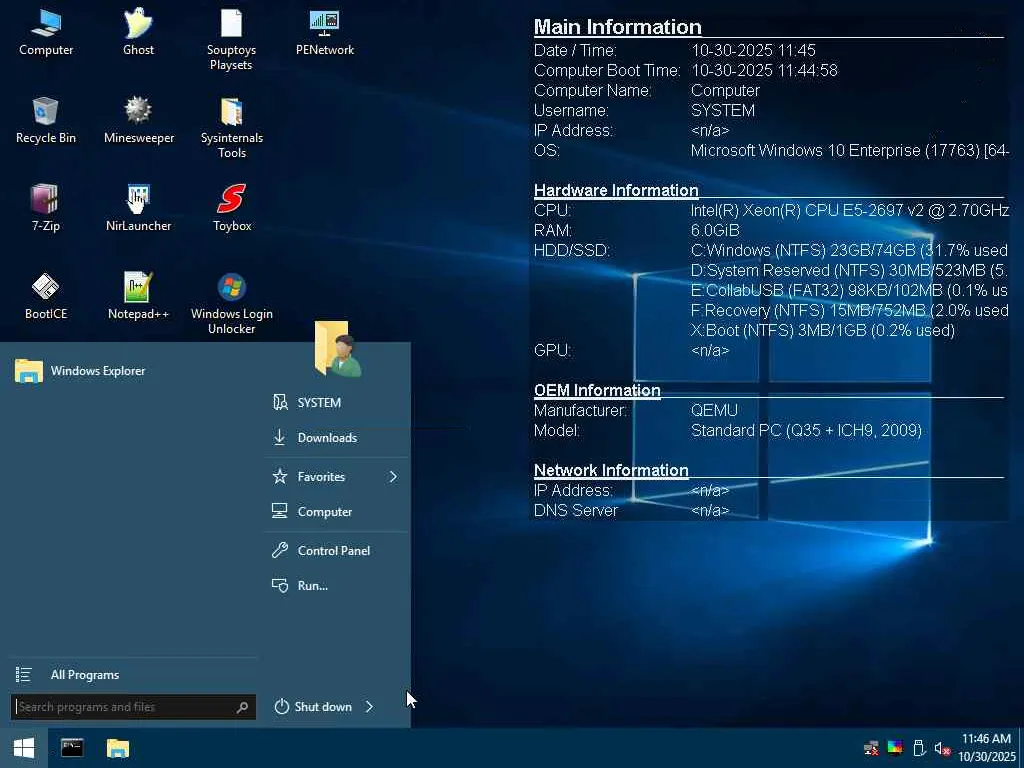Viewport: 1024px width, 768px height.
Task: Click the Username value SYSTEM in info panel
Action: 723,110
